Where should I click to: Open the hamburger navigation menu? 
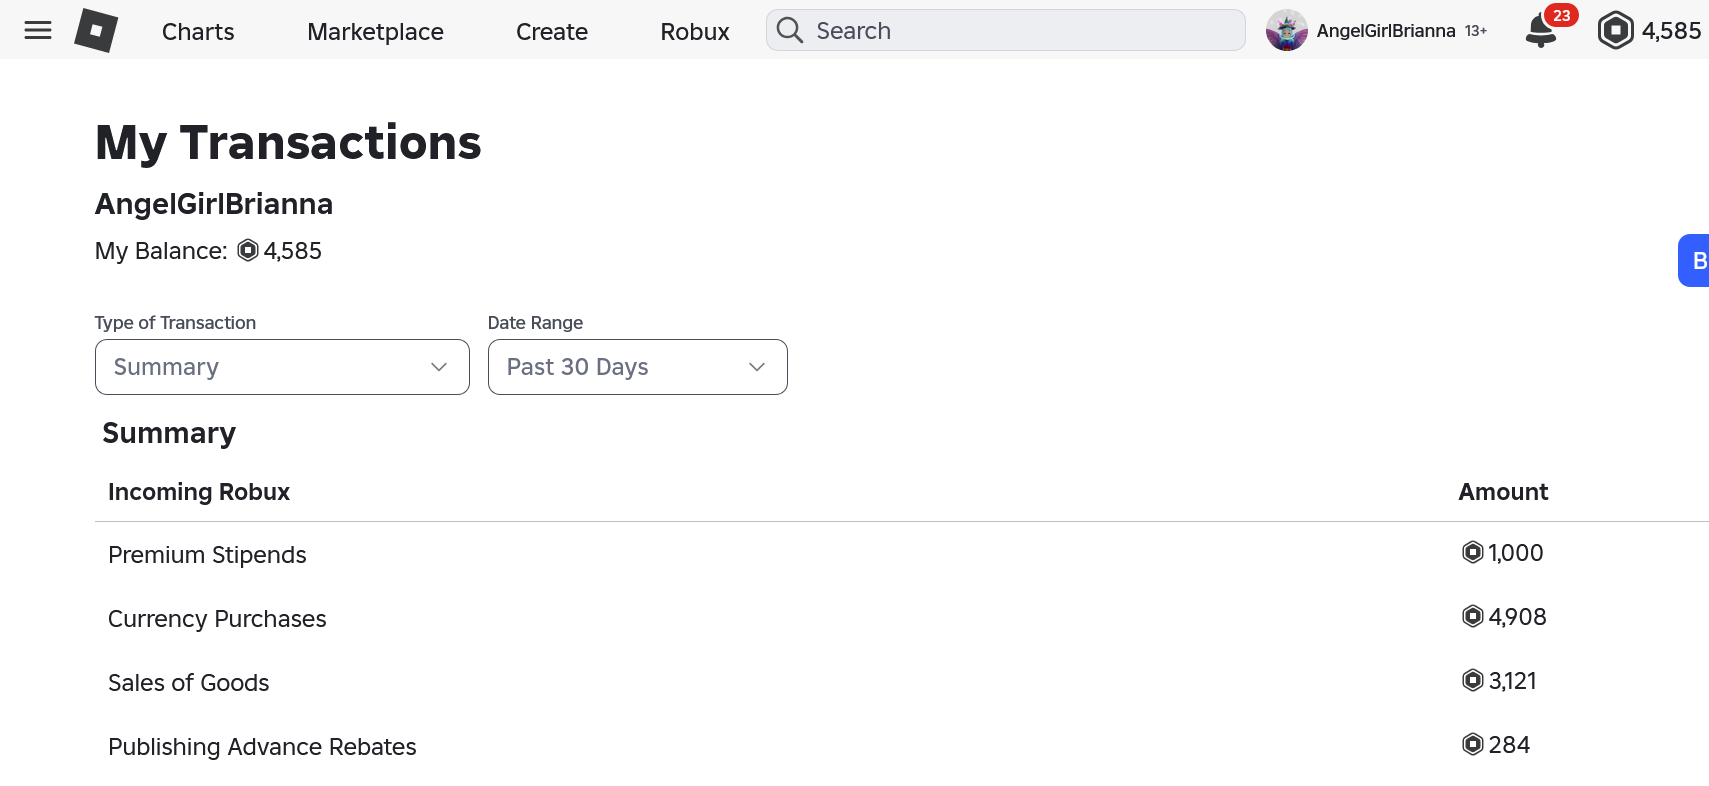[x=38, y=31]
